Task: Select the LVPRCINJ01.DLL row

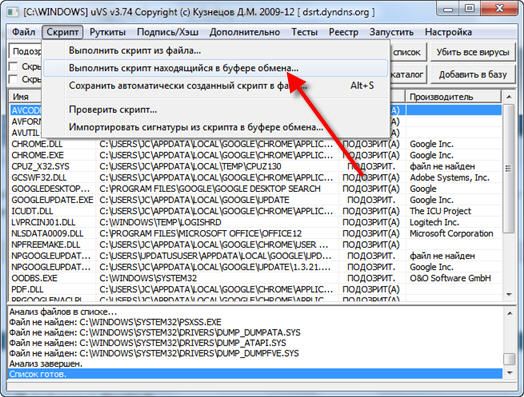Action: 256,223
